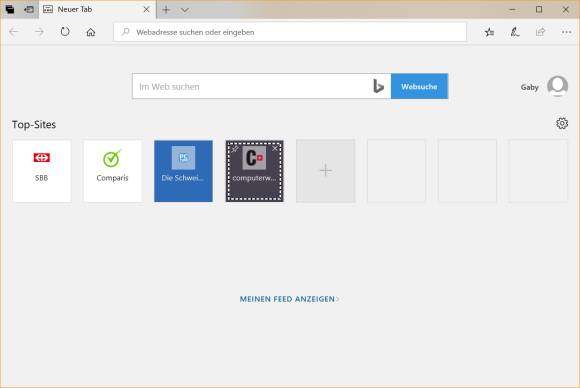Image resolution: width=580 pixels, height=388 pixels.
Task: Click the add notes pen icon
Action: click(515, 32)
